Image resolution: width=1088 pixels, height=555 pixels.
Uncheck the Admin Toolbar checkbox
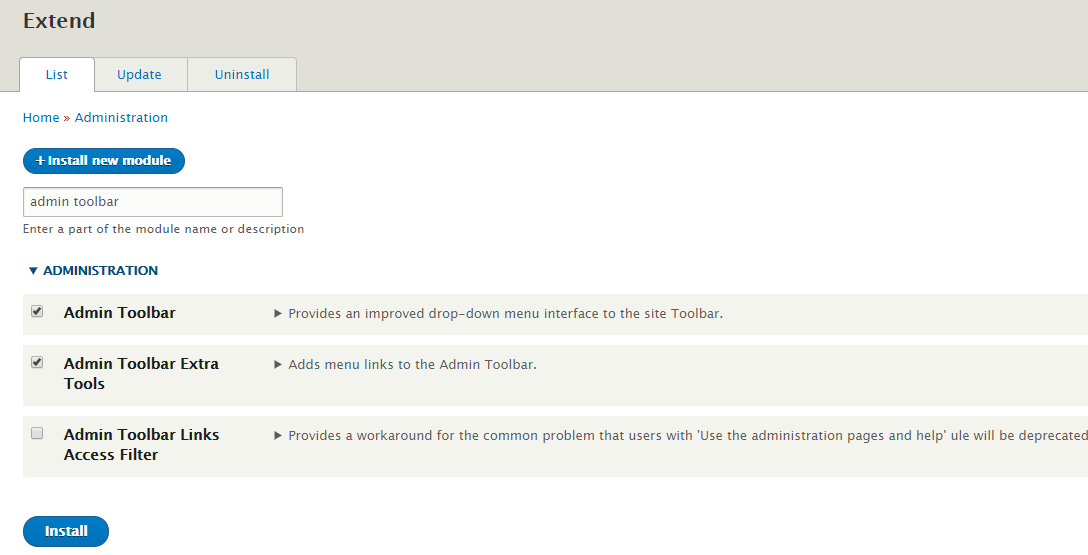tap(37, 311)
